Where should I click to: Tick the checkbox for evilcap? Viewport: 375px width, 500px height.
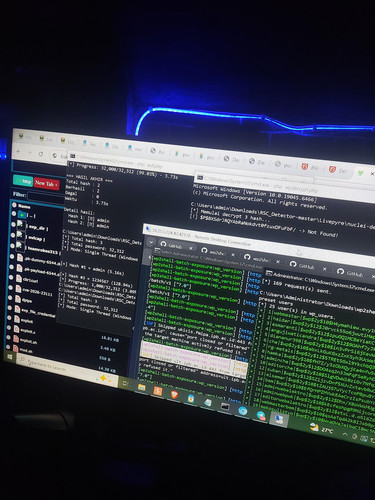[13, 235]
